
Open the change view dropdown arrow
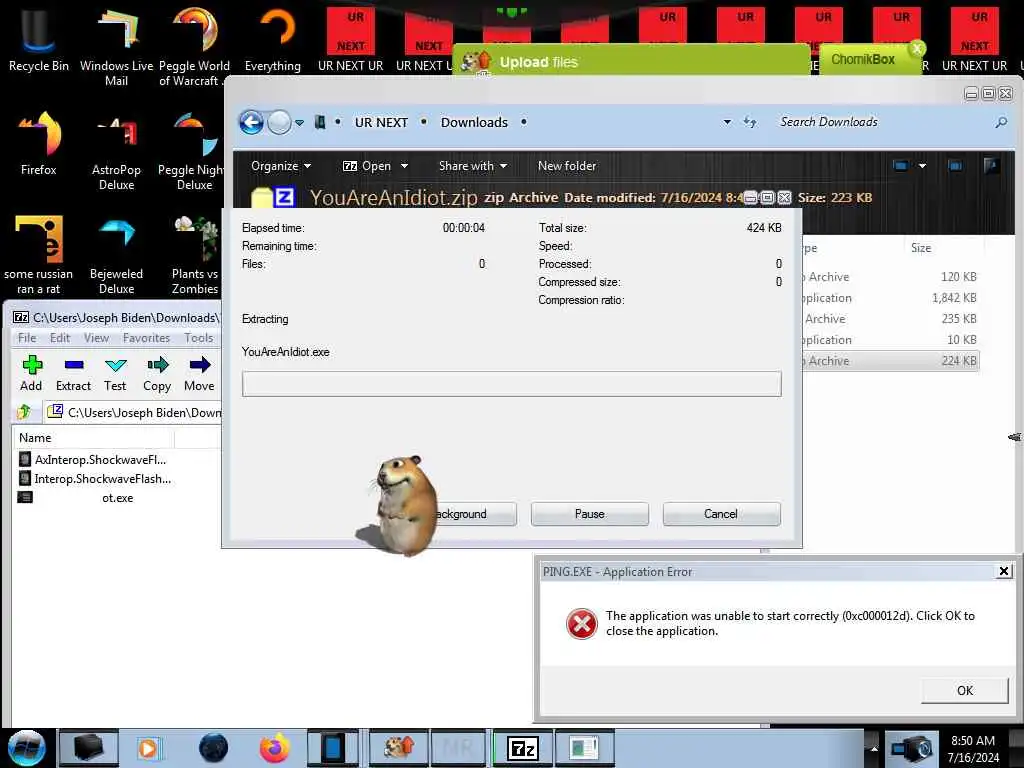[922, 166]
